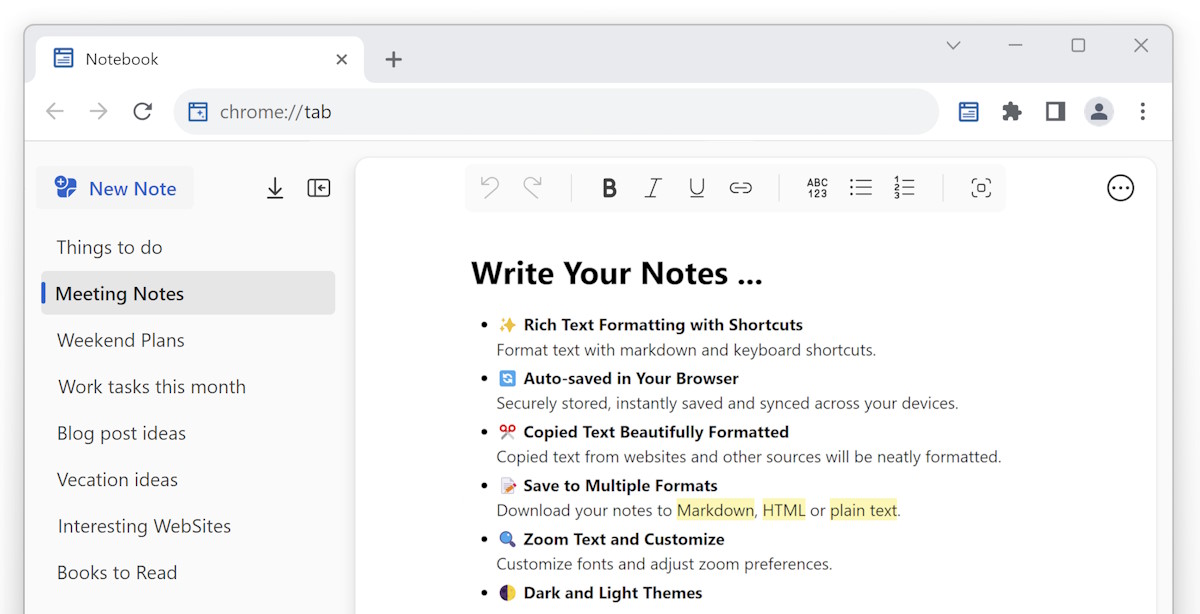Create a numbered list
The image size is (1200, 614).
905,187
